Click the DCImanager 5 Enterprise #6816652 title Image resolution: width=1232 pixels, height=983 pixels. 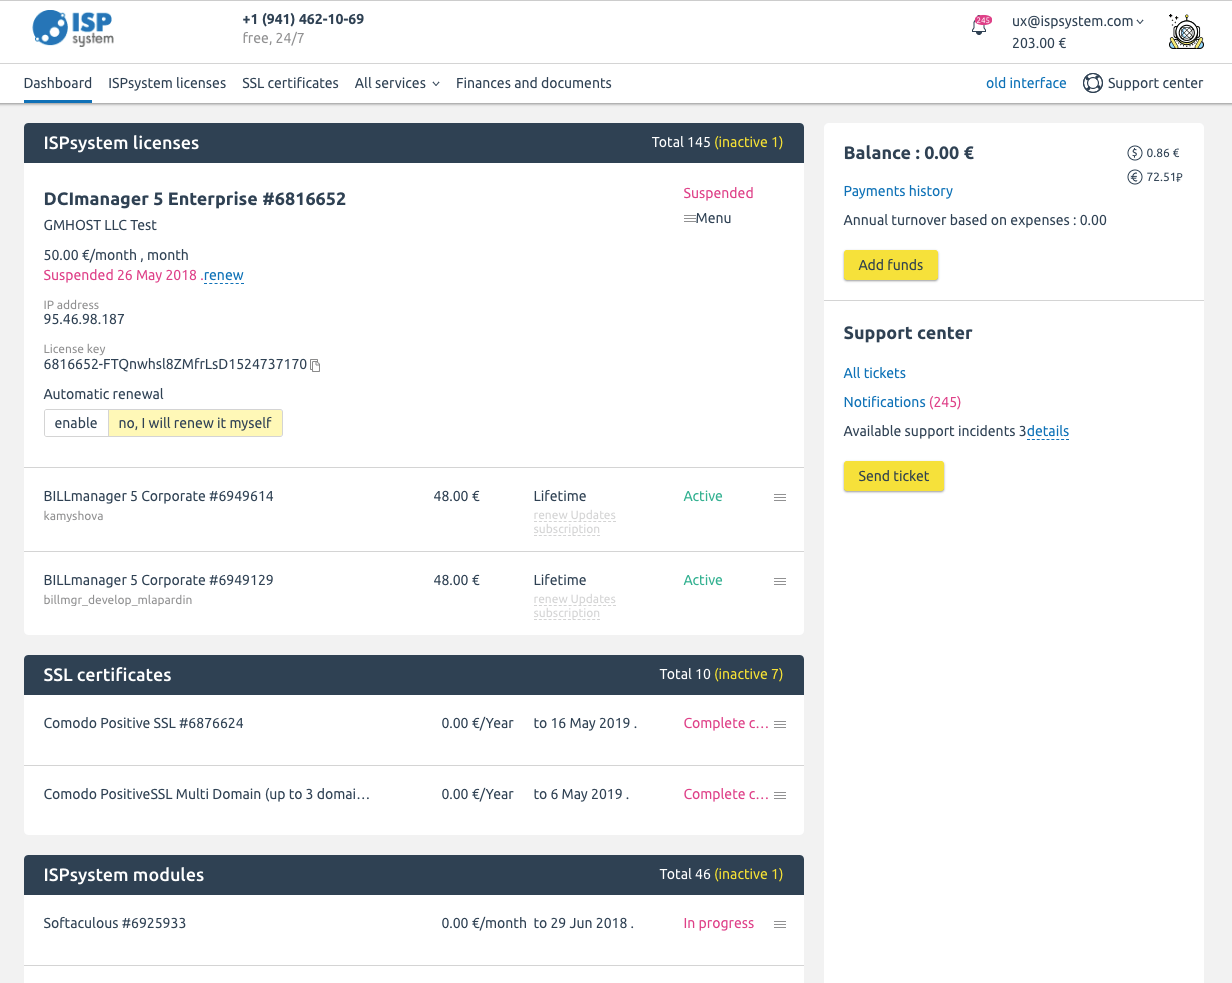pyautogui.click(x=195, y=199)
